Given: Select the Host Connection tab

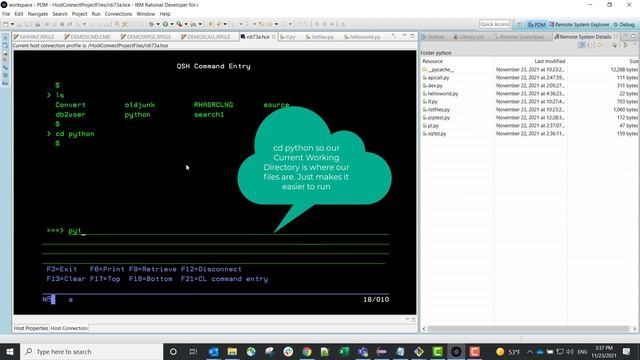Looking at the screenshot, I should pos(69,328).
